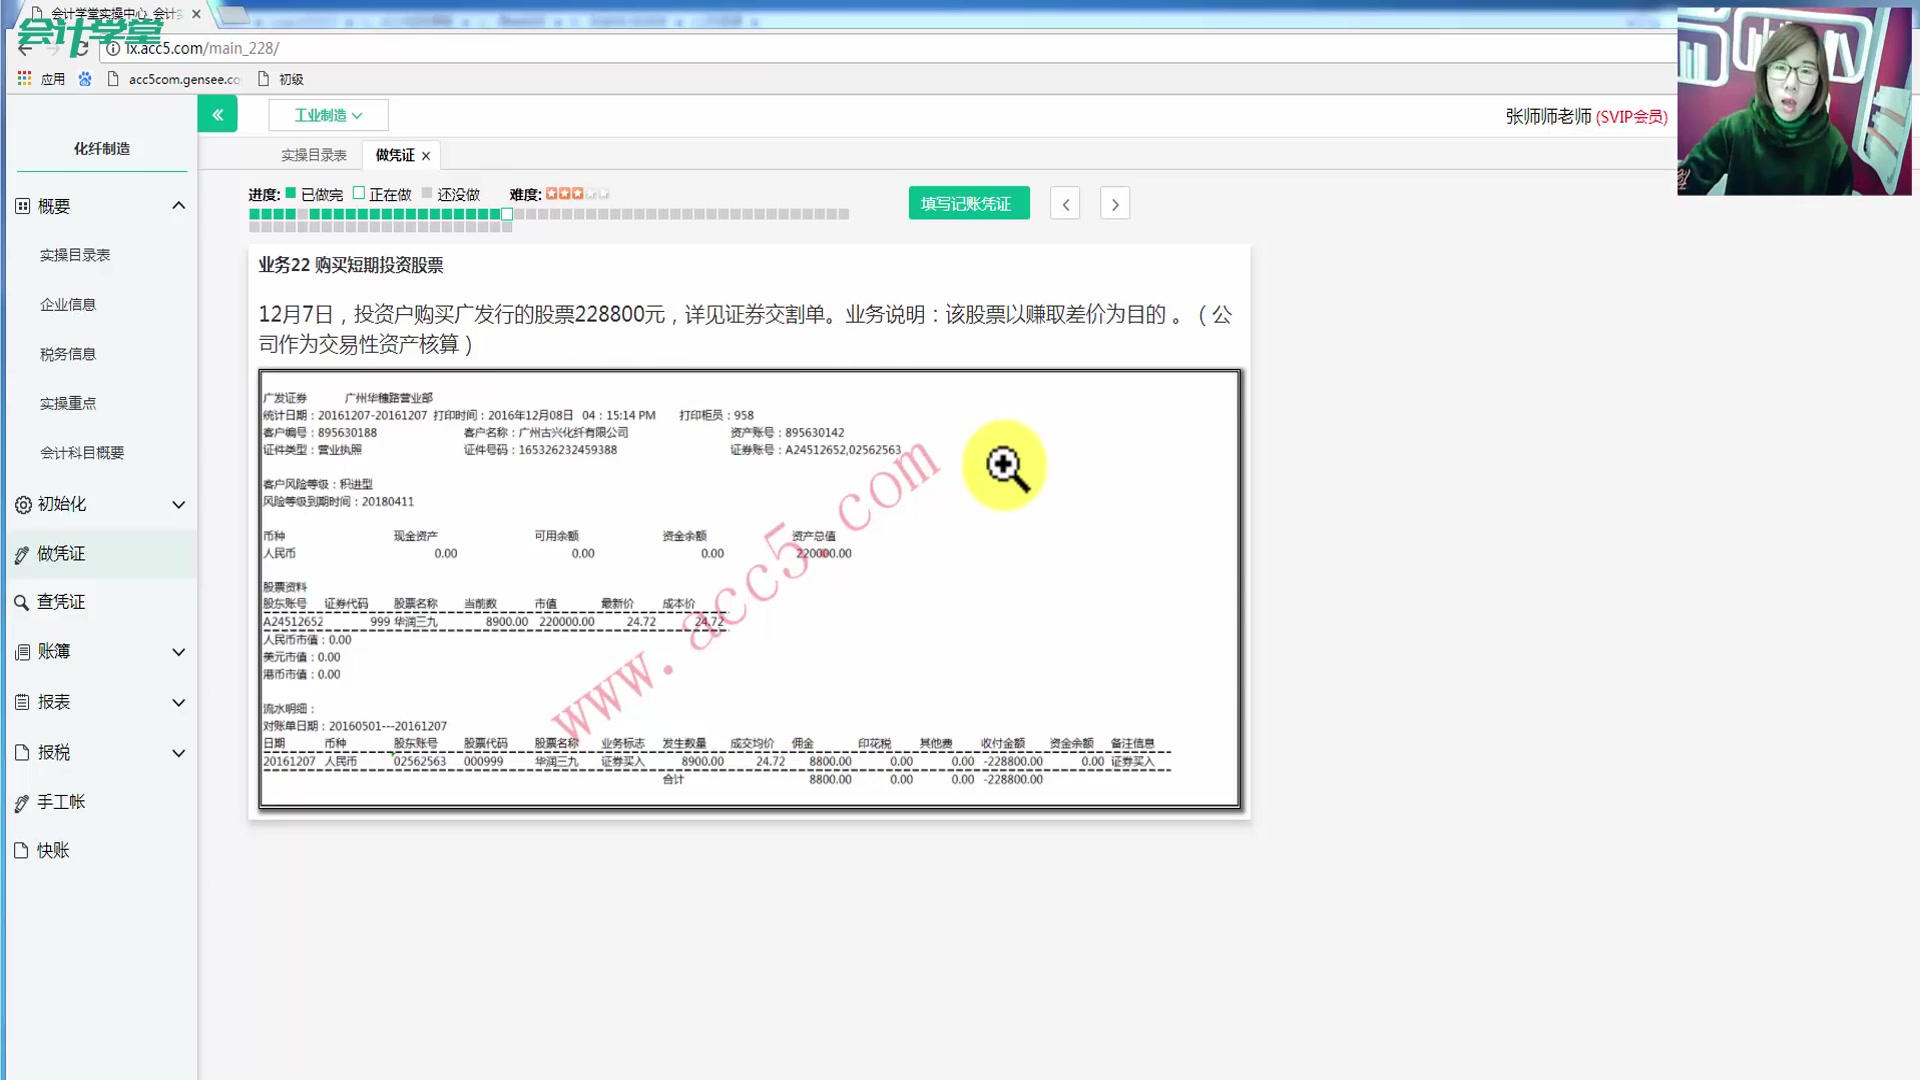Expand the 账簿 sidebar section

pos(178,652)
